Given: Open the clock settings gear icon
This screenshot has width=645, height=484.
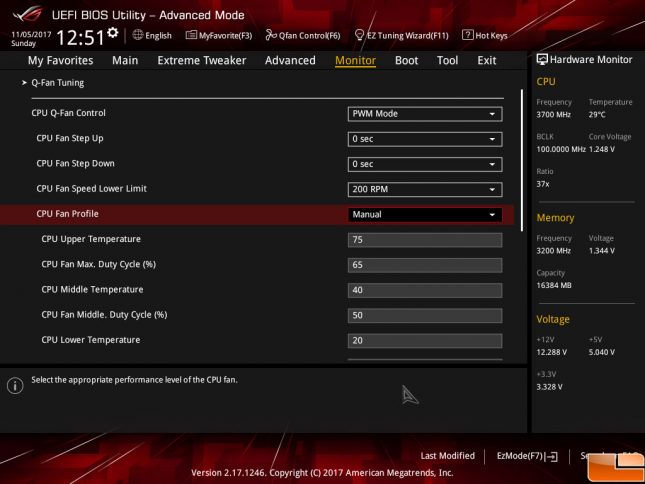Looking at the screenshot, I should 113,32.
